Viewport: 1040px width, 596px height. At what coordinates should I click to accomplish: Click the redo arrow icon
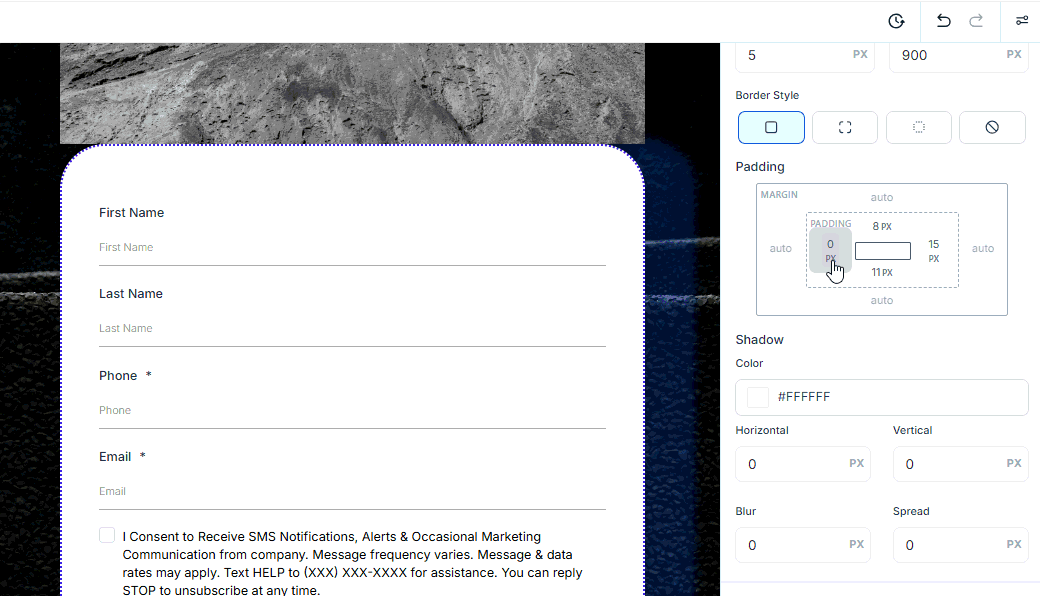coord(976,21)
